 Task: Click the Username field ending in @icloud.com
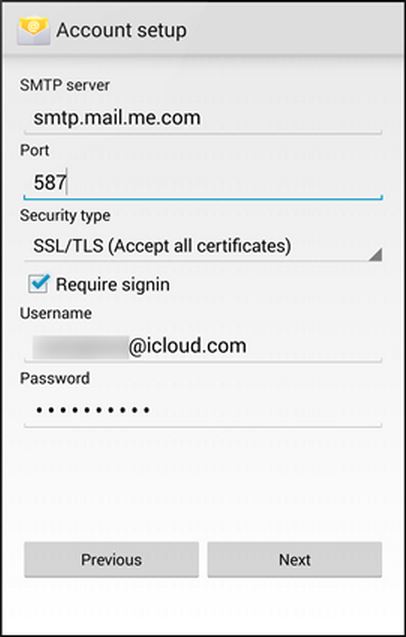click(203, 347)
